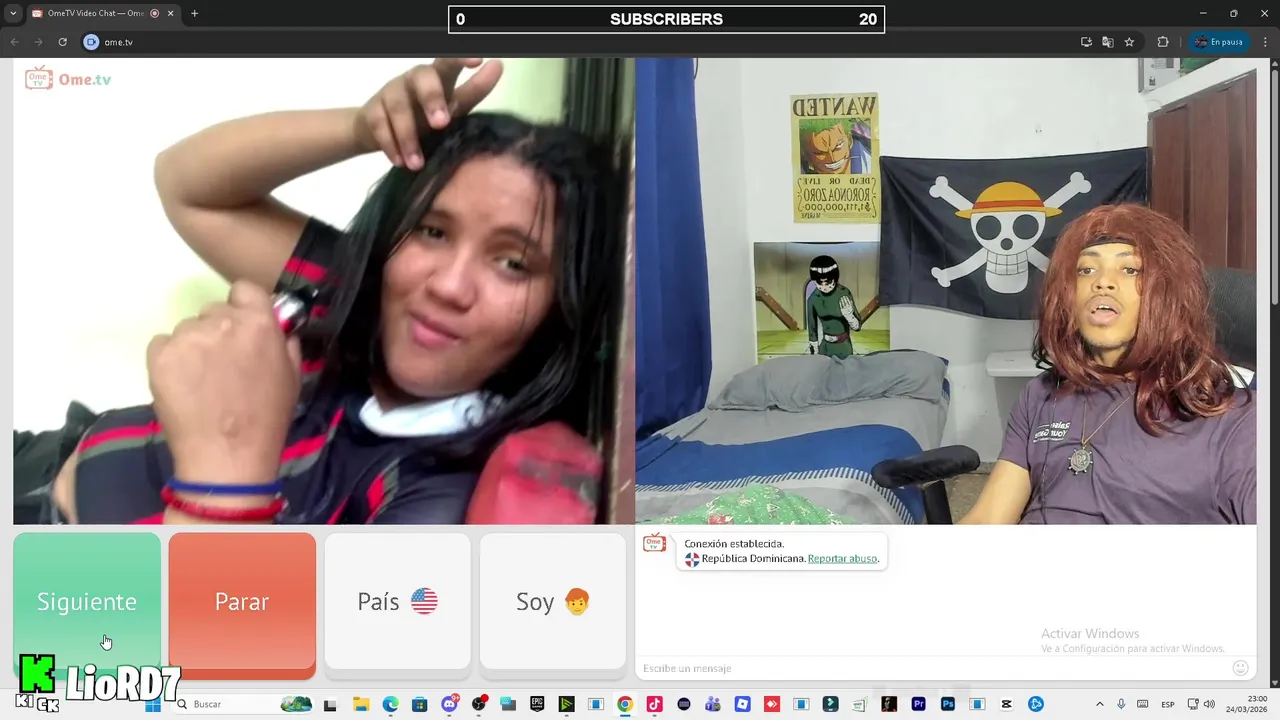Open CapCut from the taskbar
The height and width of the screenshot is (720, 1280).
tap(1007, 704)
